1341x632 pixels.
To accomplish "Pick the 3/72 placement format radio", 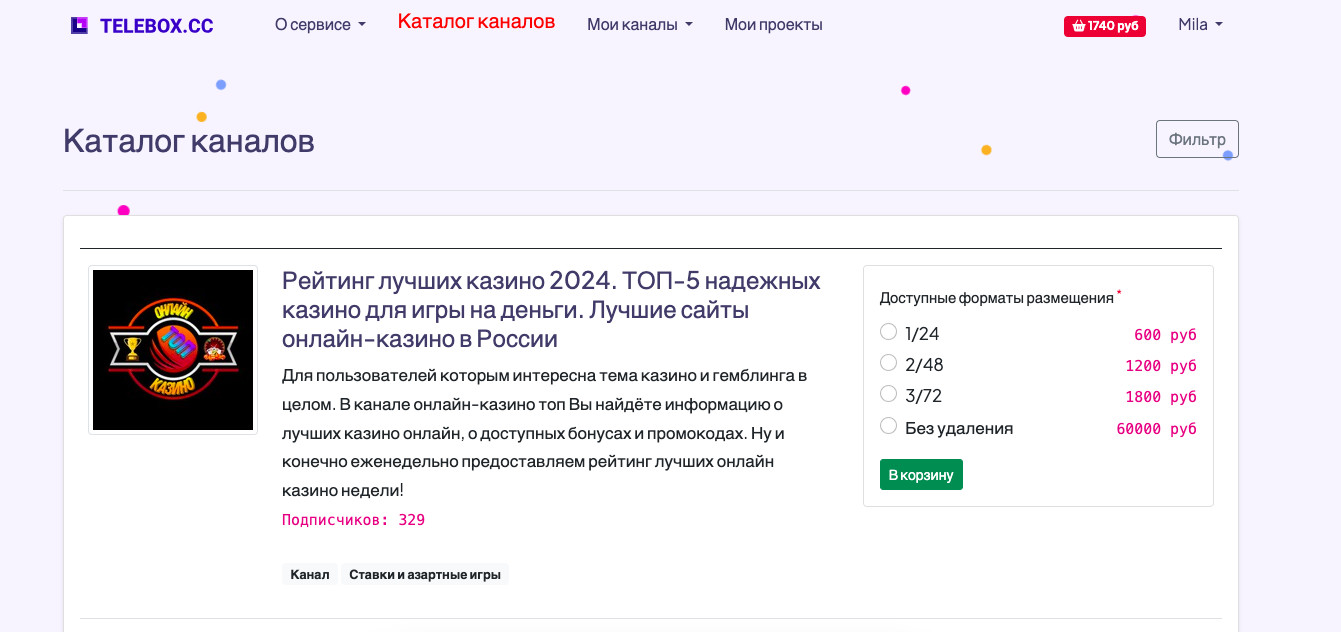I will tap(888, 394).
